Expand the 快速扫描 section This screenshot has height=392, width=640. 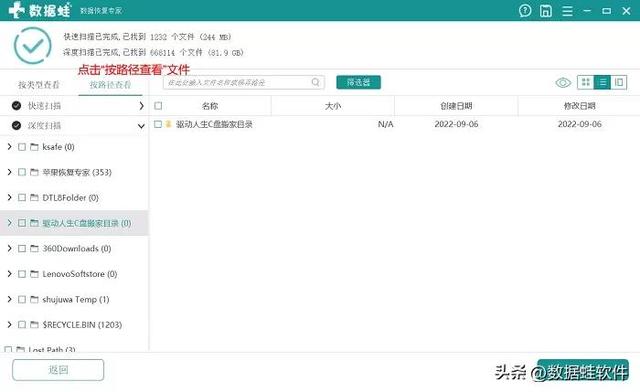click(x=141, y=106)
